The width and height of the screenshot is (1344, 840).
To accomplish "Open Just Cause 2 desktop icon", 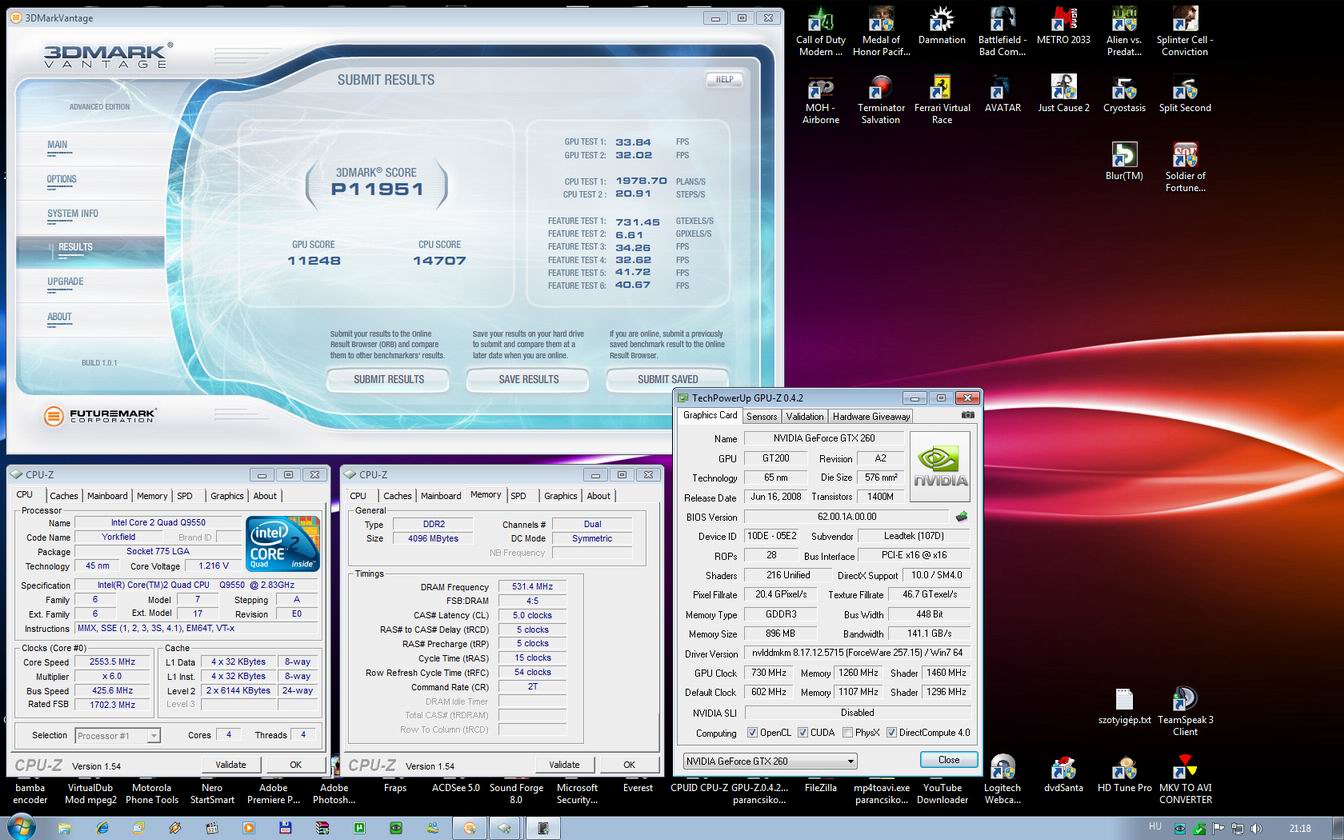I will (x=1063, y=94).
